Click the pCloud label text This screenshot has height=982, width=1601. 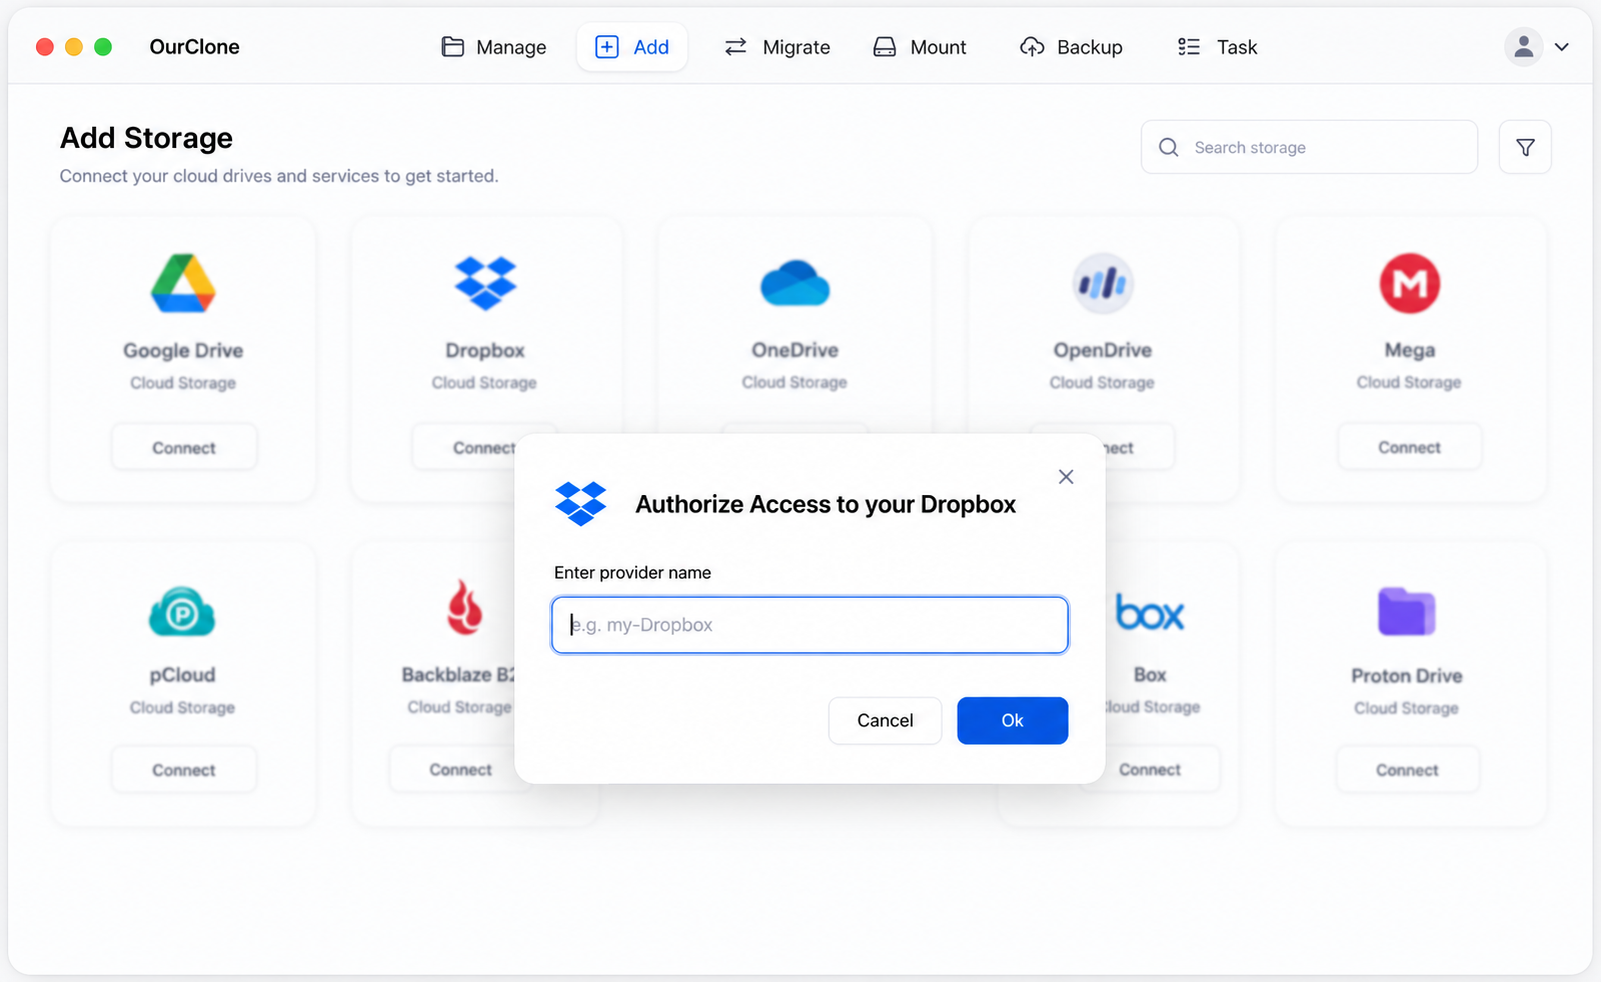[x=182, y=675]
